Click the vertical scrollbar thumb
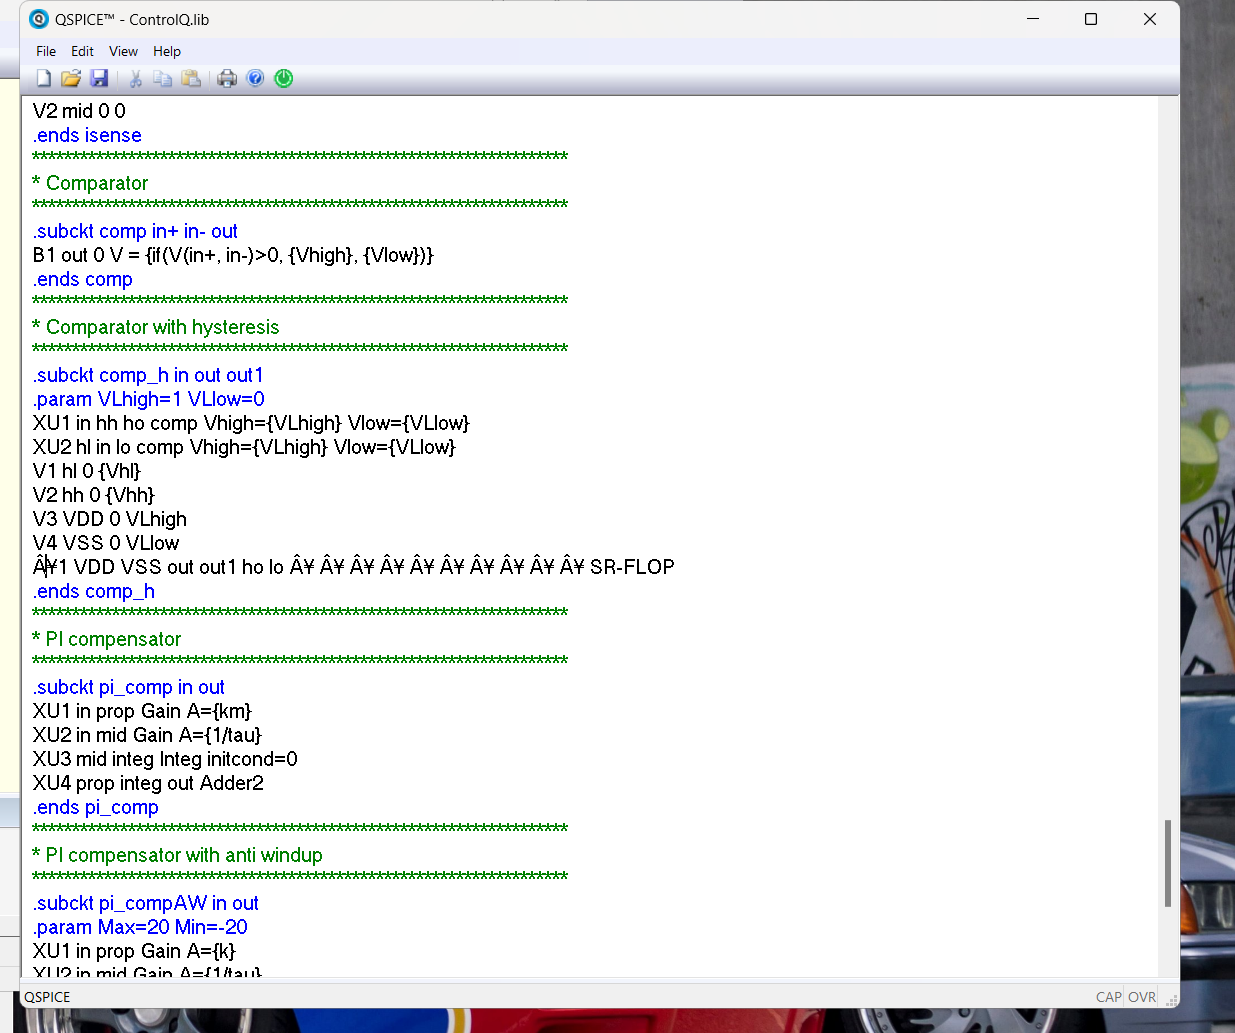 click(1167, 862)
